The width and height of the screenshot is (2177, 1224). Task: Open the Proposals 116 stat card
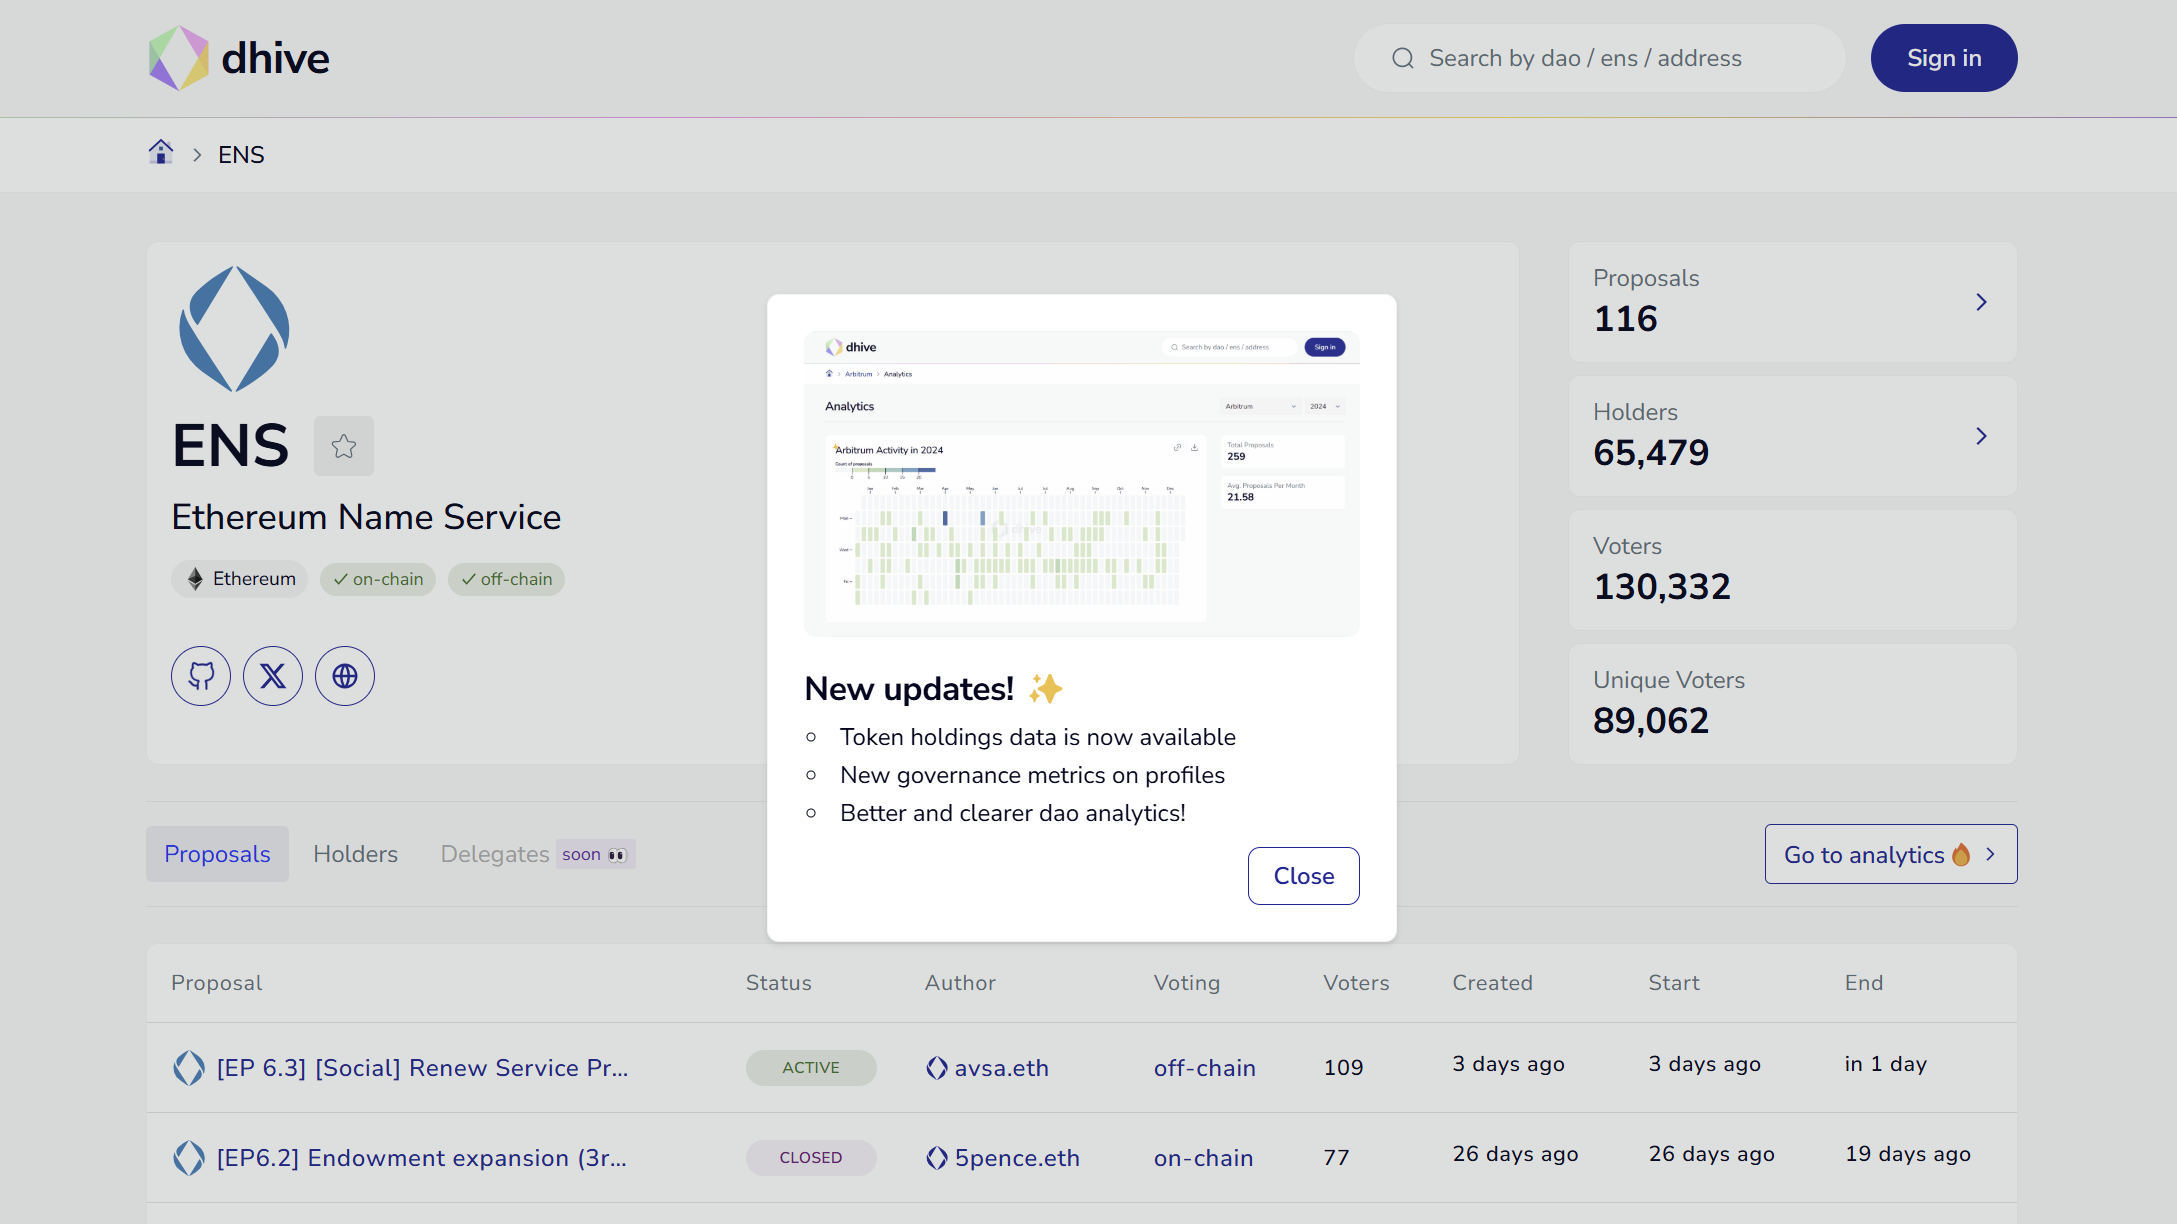pyautogui.click(x=1793, y=301)
